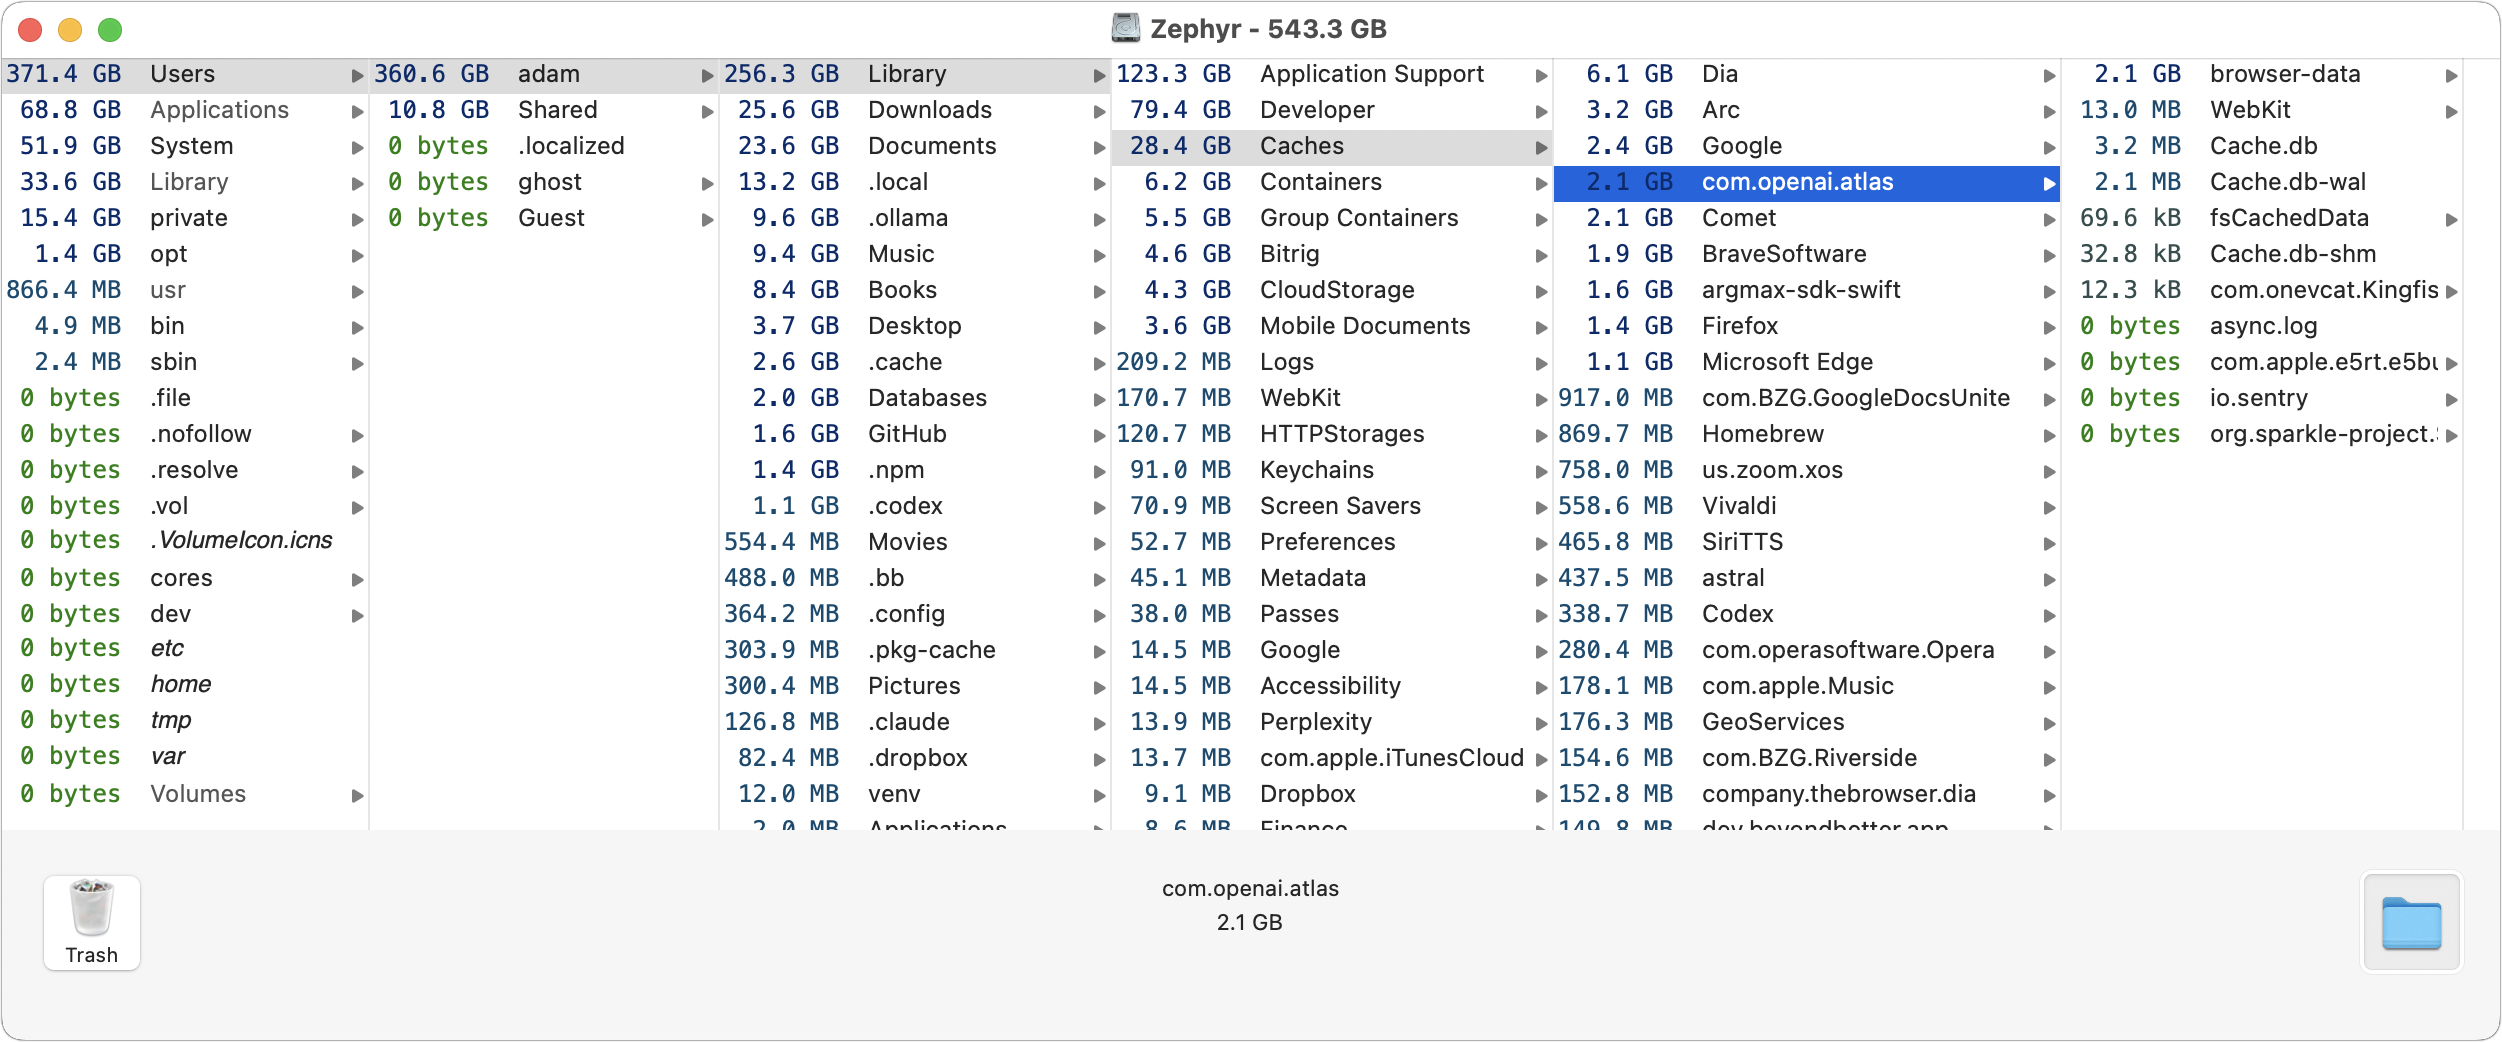Expand the Application Support arrow
This screenshot has height=1042, width=2502.
(1541, 75)
